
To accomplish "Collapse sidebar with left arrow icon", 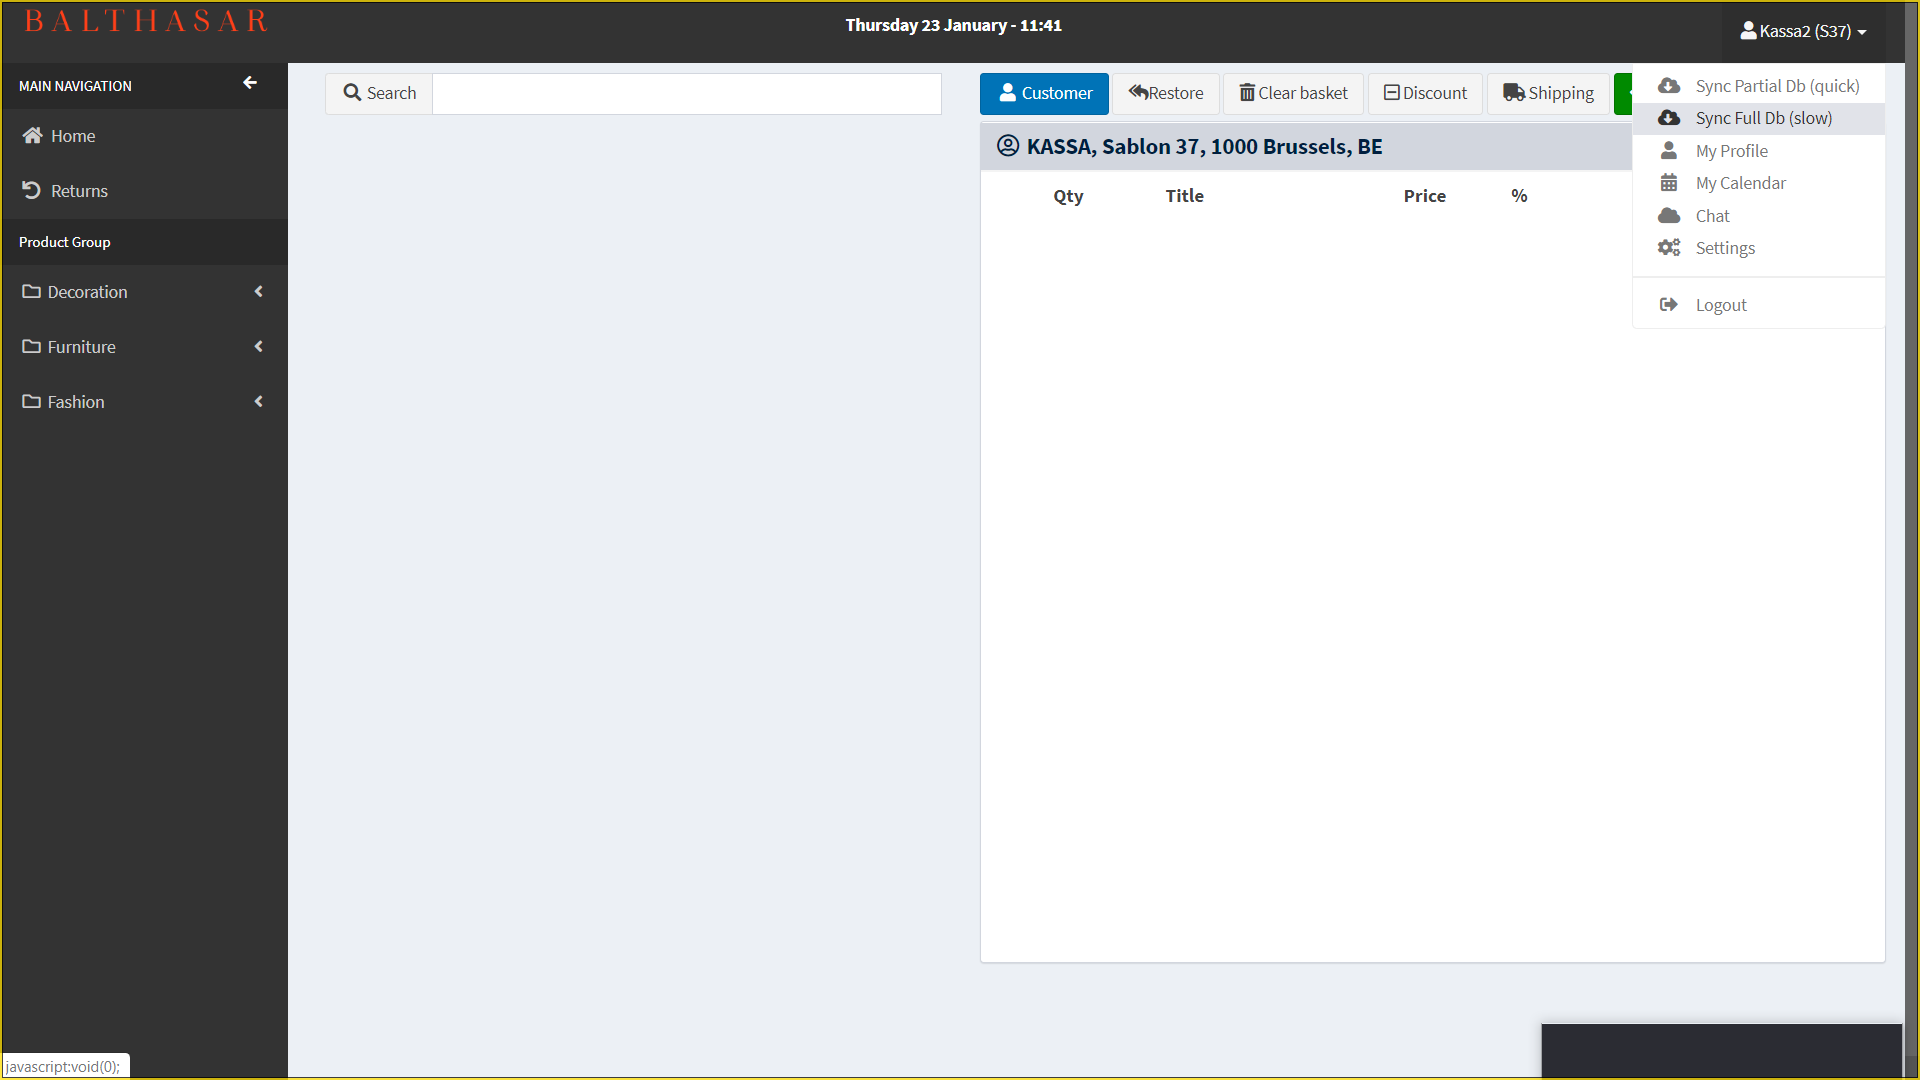I will pos(250,83).
